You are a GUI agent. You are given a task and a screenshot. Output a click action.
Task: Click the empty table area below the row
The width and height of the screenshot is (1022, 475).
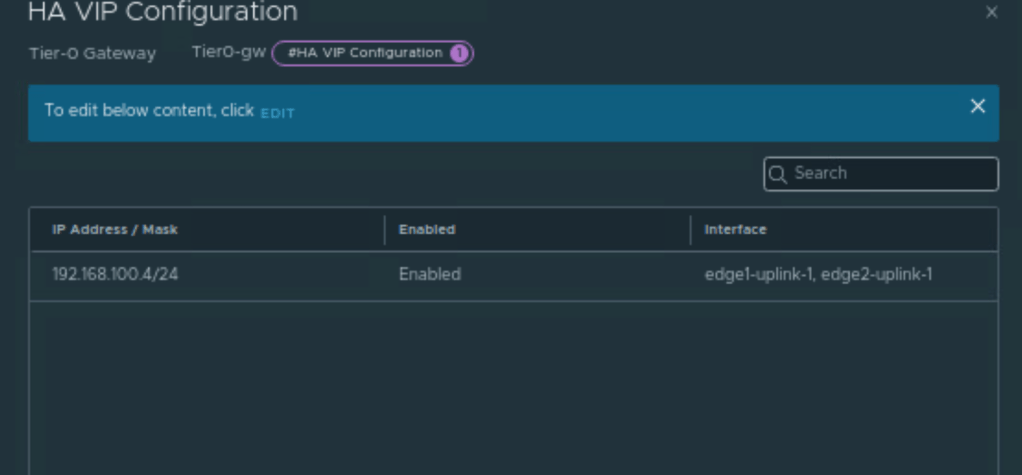tap(512, 390)
